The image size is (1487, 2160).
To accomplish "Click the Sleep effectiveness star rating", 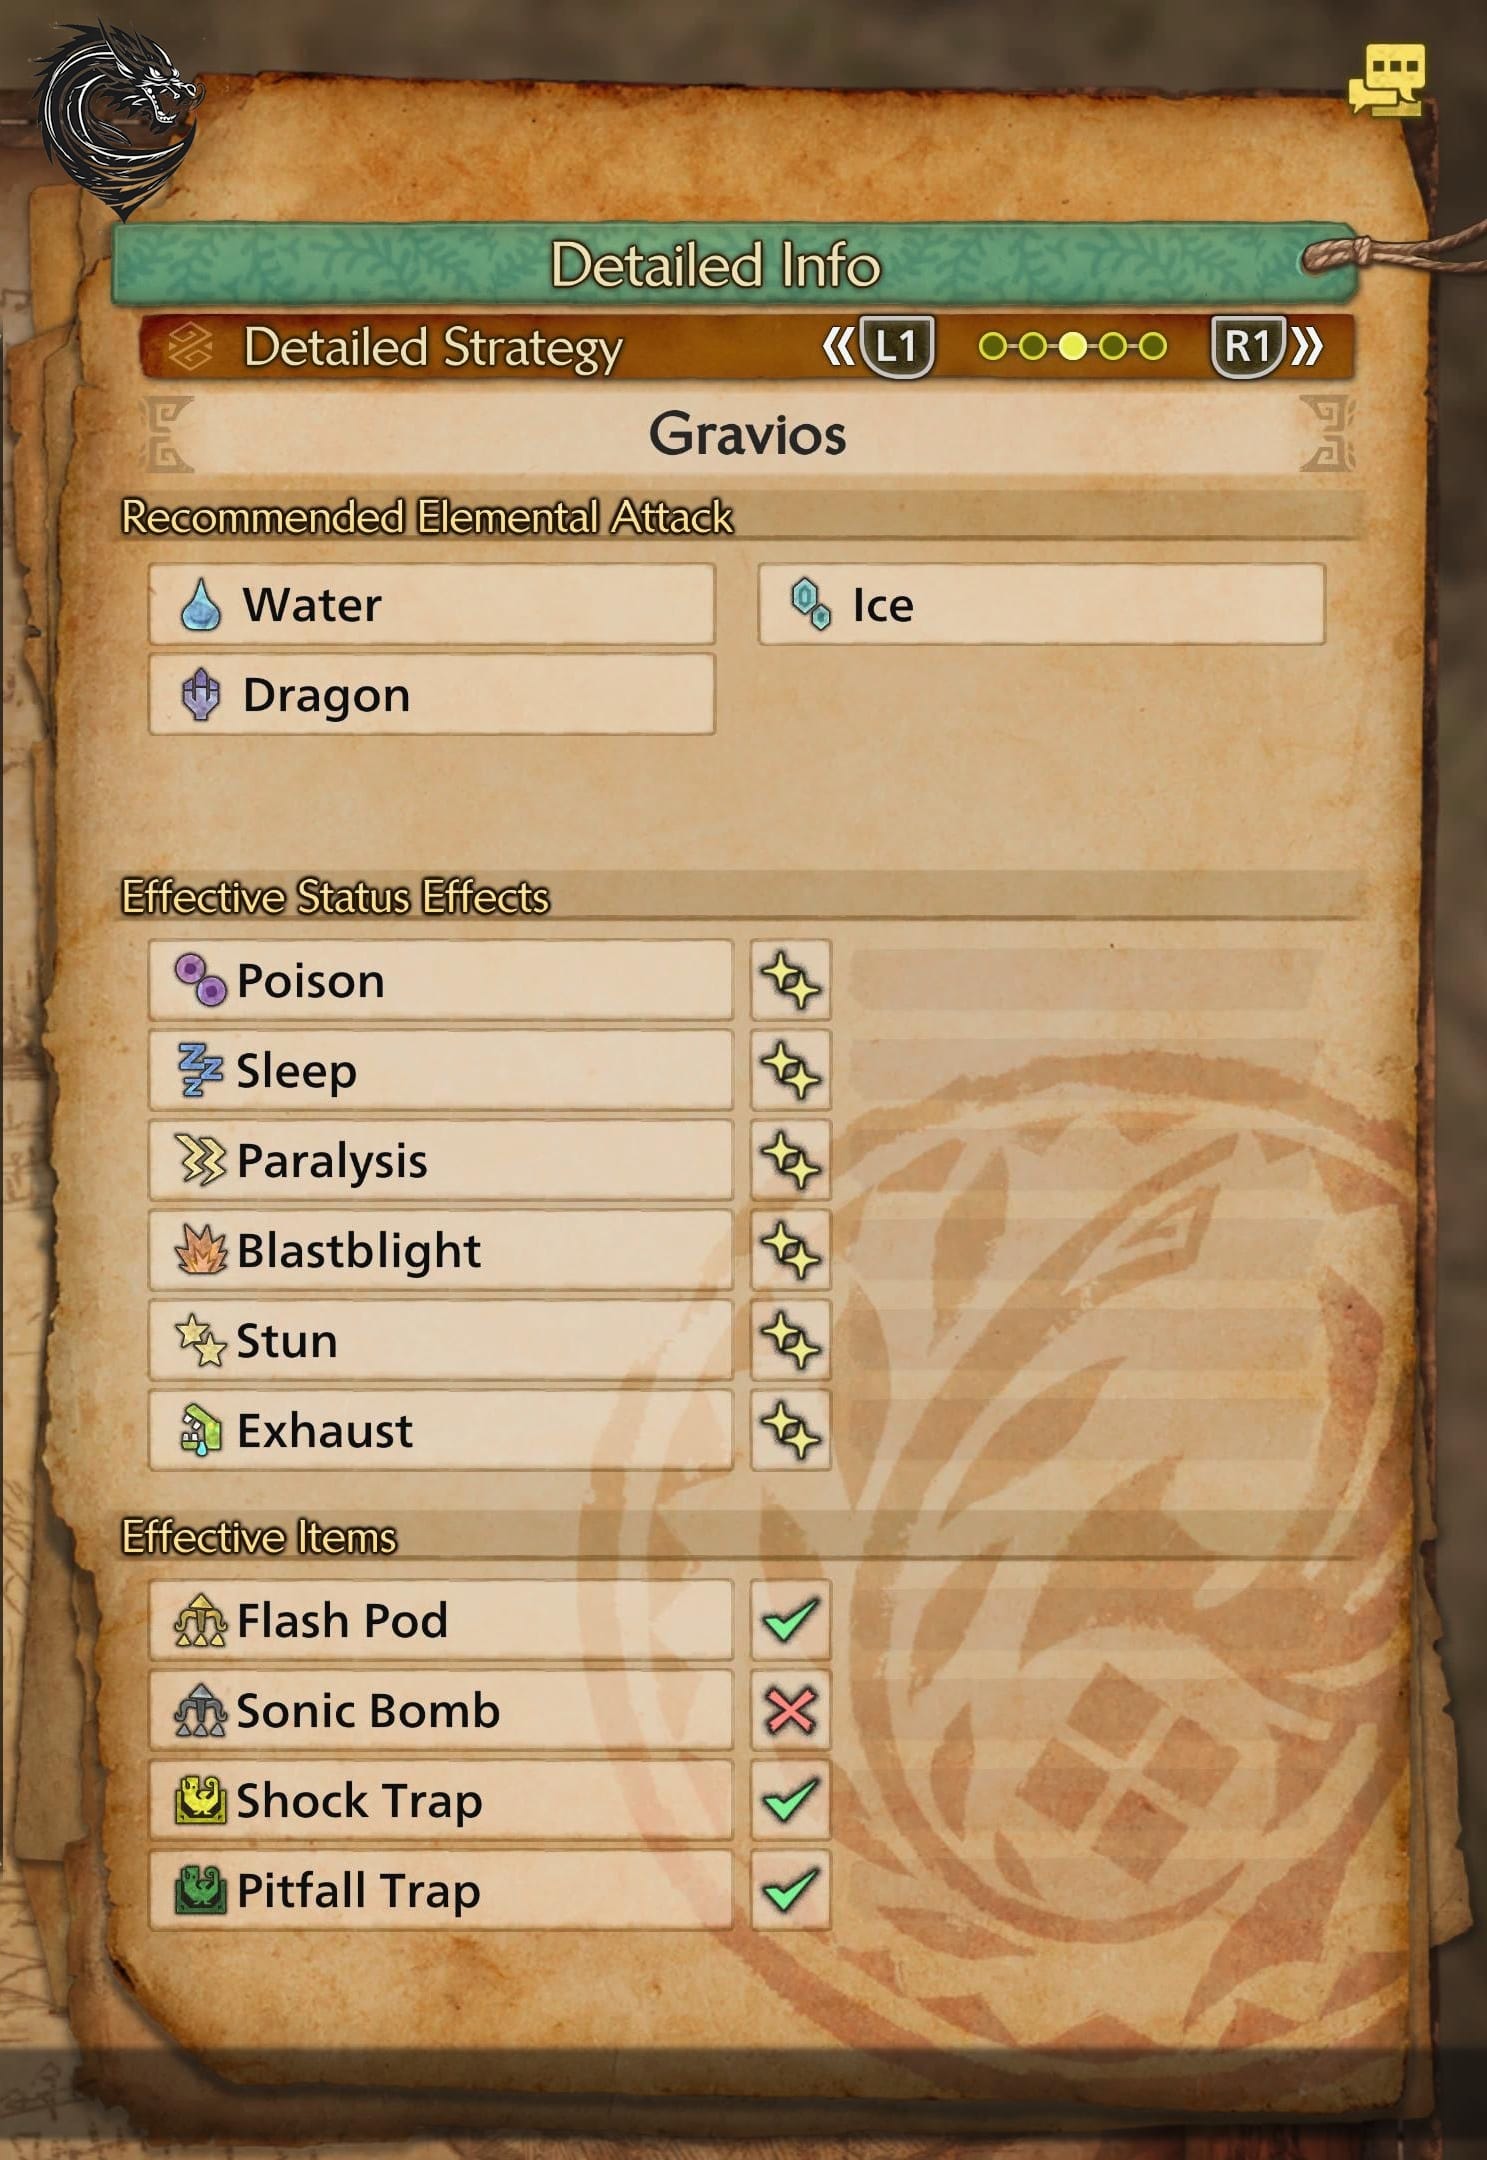I will click(x=790, y=1070).
